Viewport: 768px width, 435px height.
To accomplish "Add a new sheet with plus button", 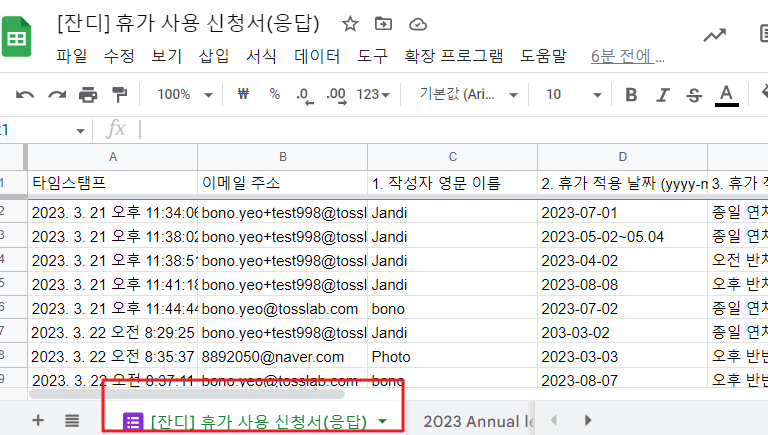I will pyautogui.click(x=38, y=421).
